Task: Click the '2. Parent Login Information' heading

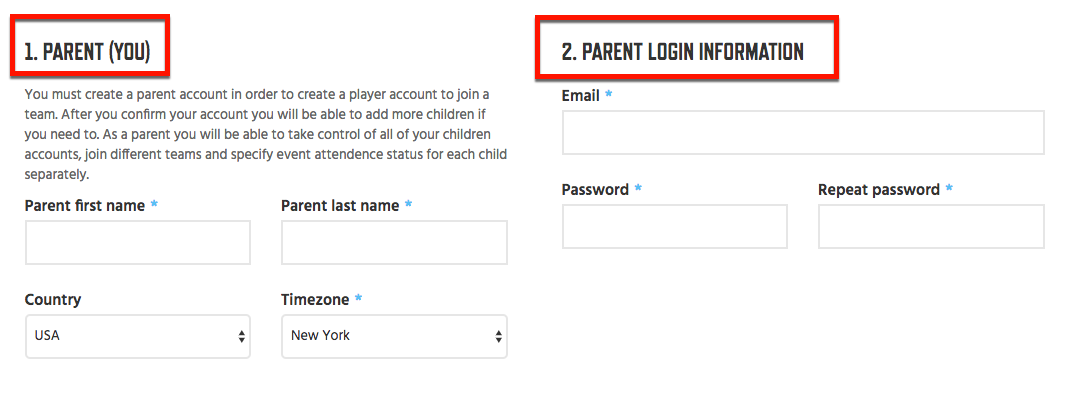Action: [683, 52]
